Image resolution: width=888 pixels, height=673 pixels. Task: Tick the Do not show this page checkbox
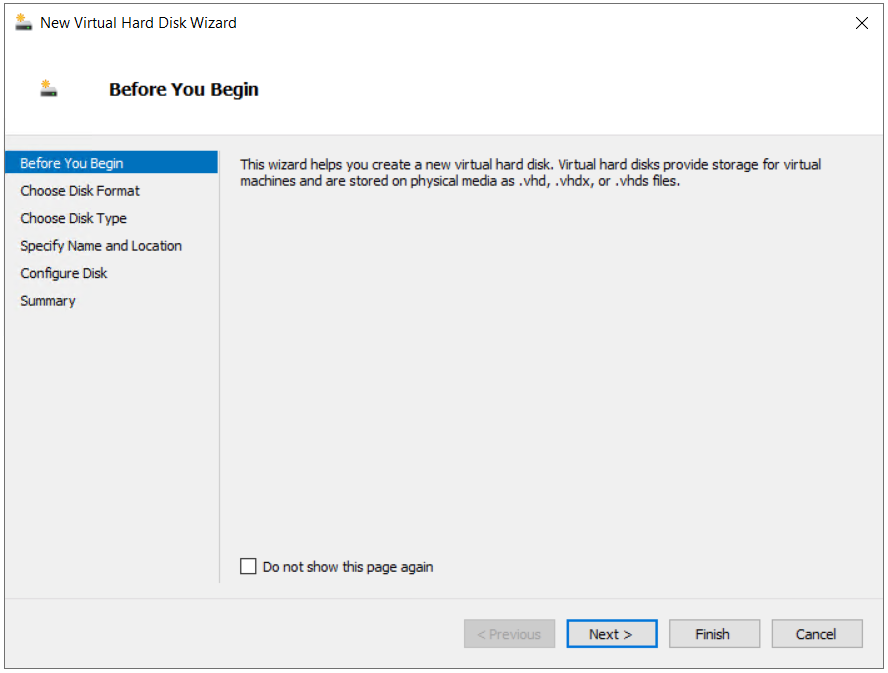(249, 567)
